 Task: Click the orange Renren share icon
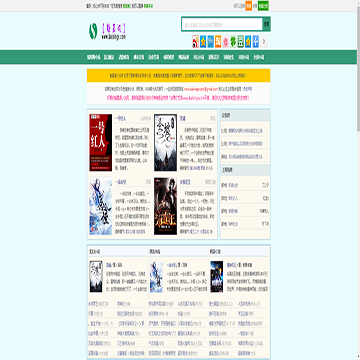point(218,41)
